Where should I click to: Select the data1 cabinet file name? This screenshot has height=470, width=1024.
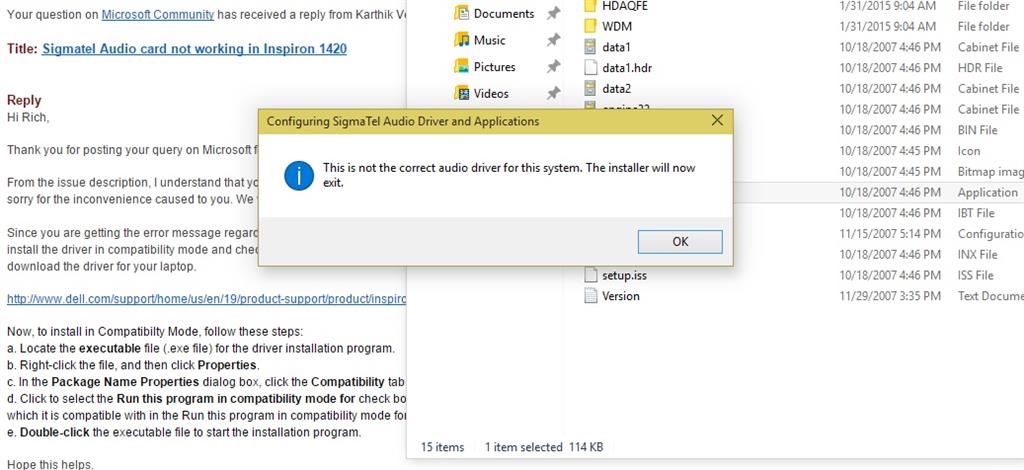(616, 47)
